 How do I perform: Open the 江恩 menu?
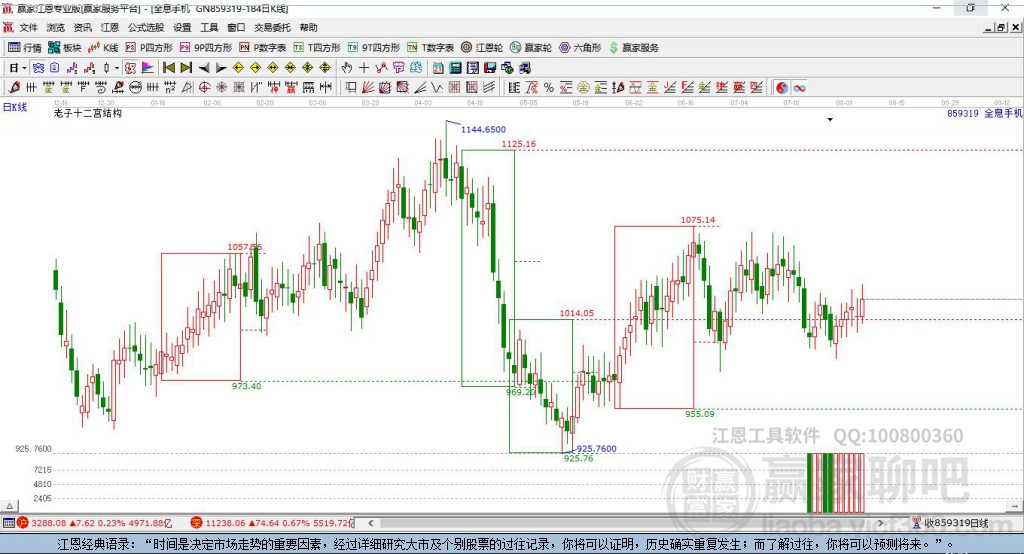click(110, 27)
